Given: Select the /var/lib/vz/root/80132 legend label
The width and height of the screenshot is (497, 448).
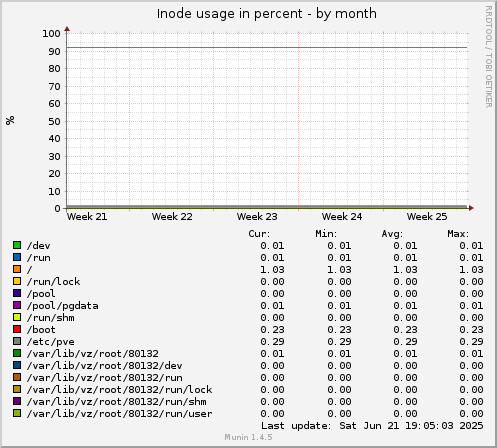Looking at the screenshot, I should tap(93, 354).
